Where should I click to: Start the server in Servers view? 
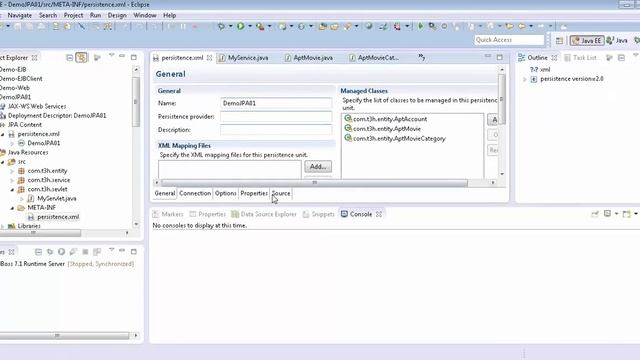pos(61,252)
